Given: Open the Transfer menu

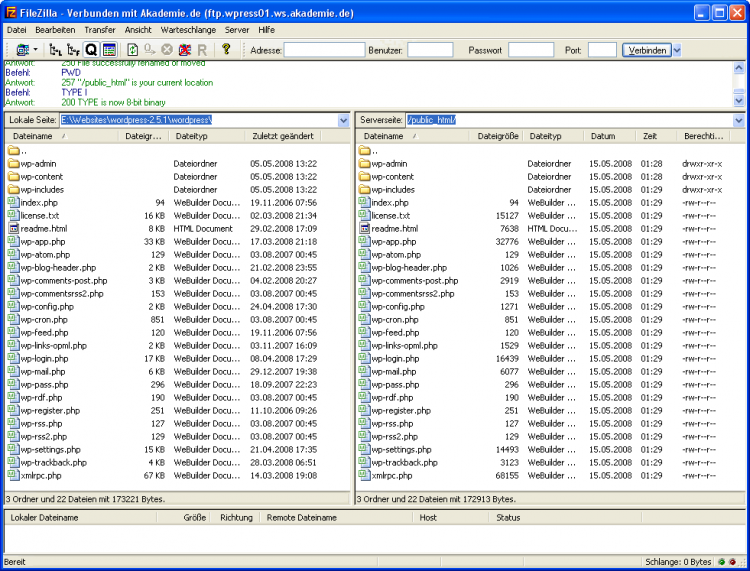Looking at the screenshot, I should click(x=100, y=30).
